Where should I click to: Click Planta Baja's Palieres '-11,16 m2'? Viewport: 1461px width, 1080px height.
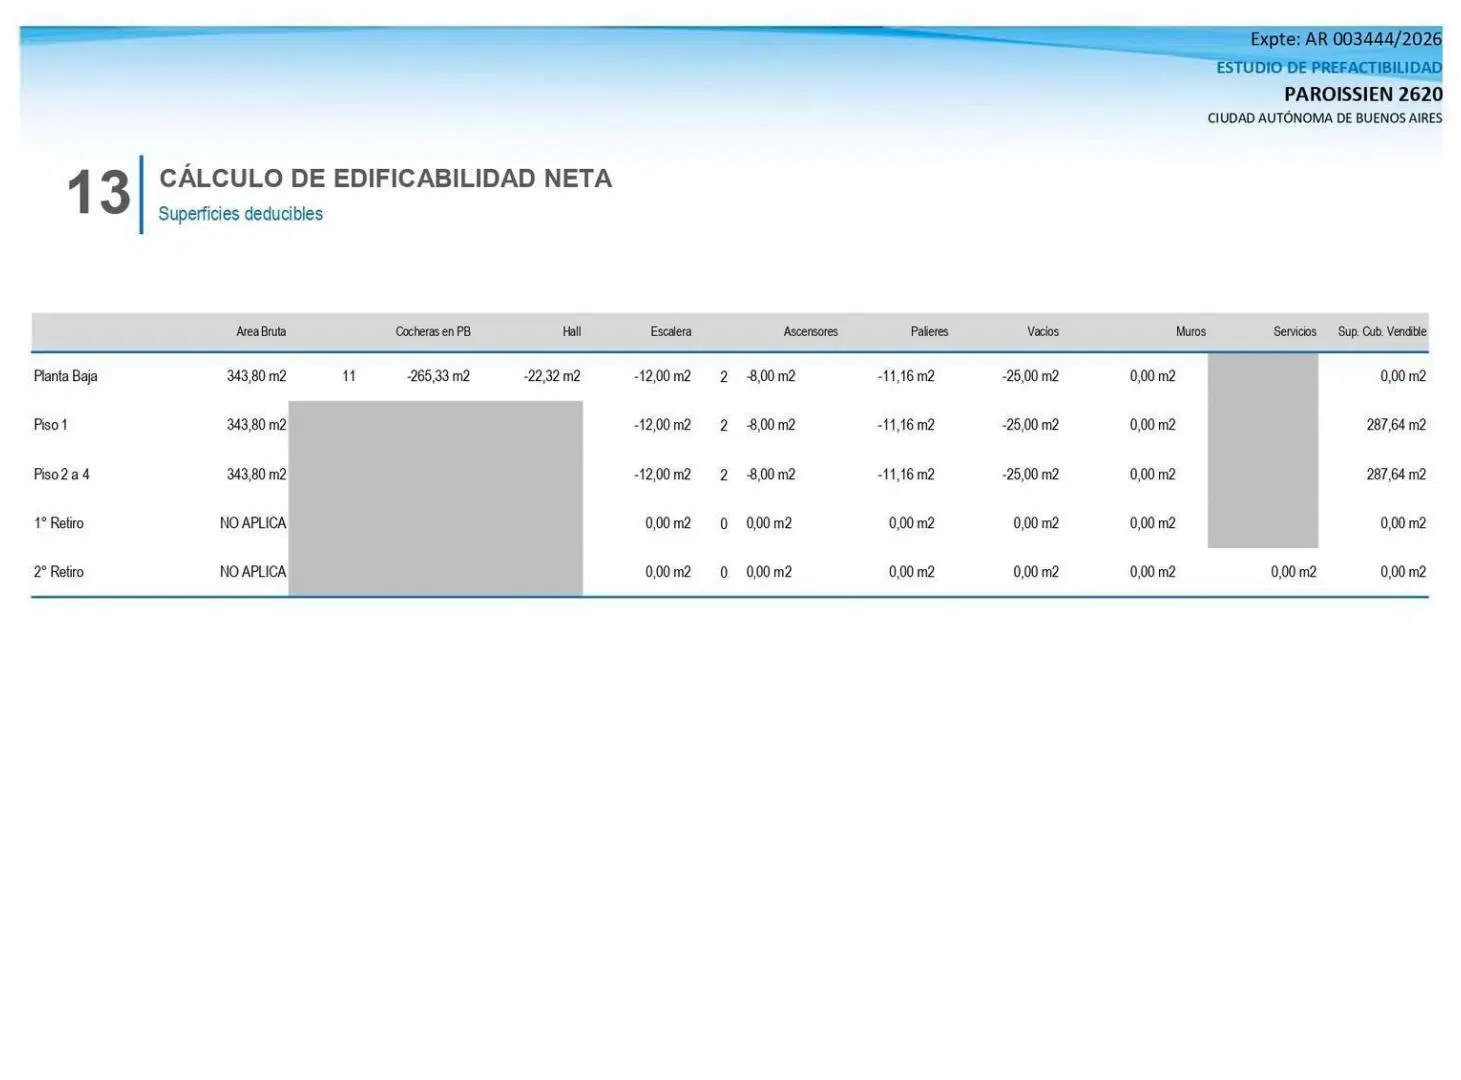[906, 377]
